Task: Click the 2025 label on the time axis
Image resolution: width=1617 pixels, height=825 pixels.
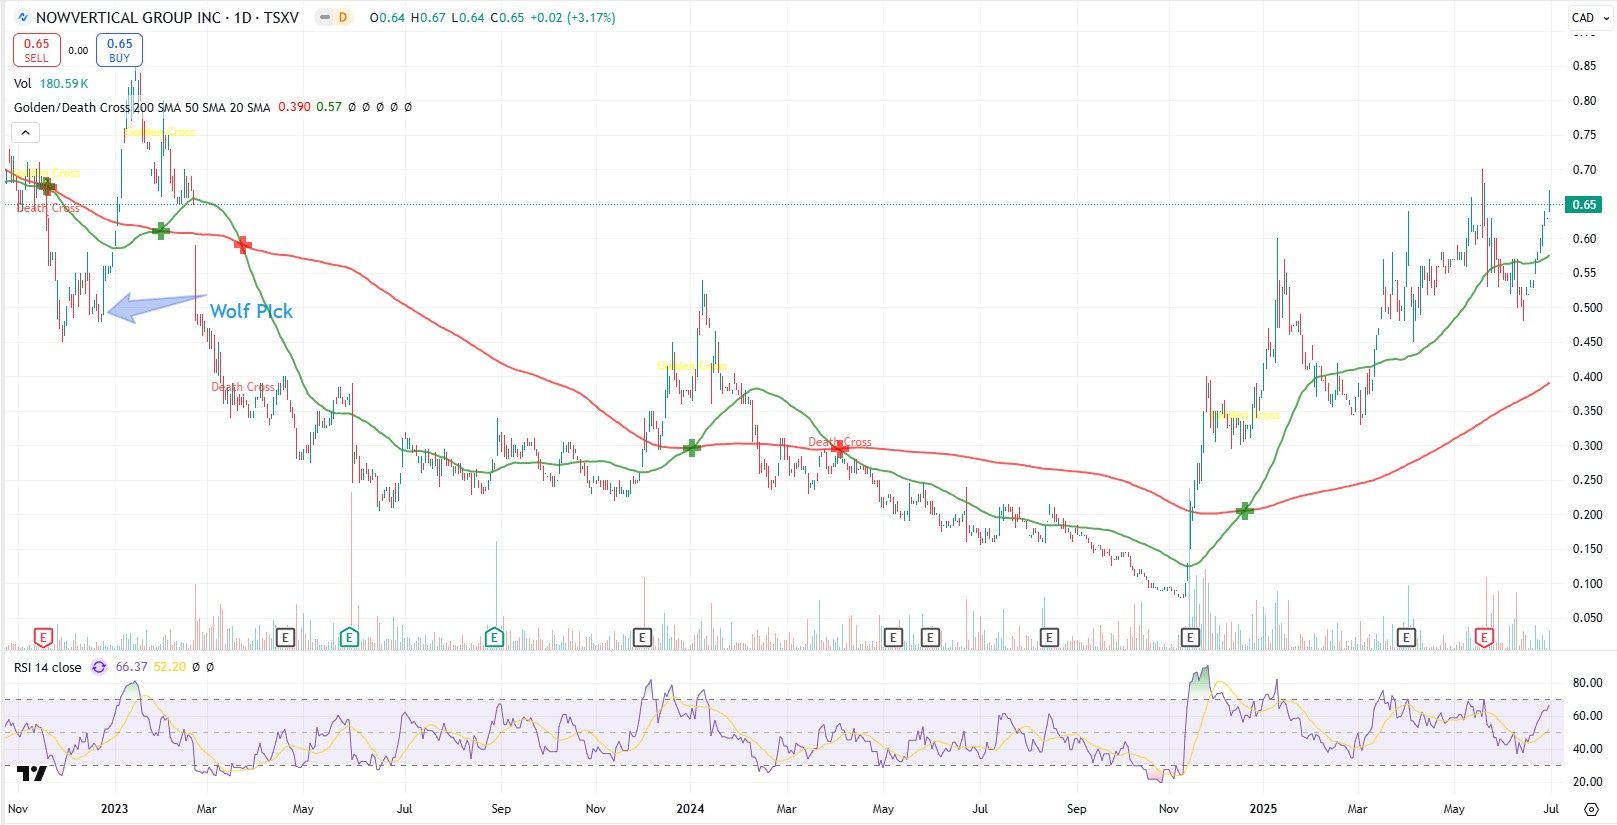Action: coord(1263,809)
